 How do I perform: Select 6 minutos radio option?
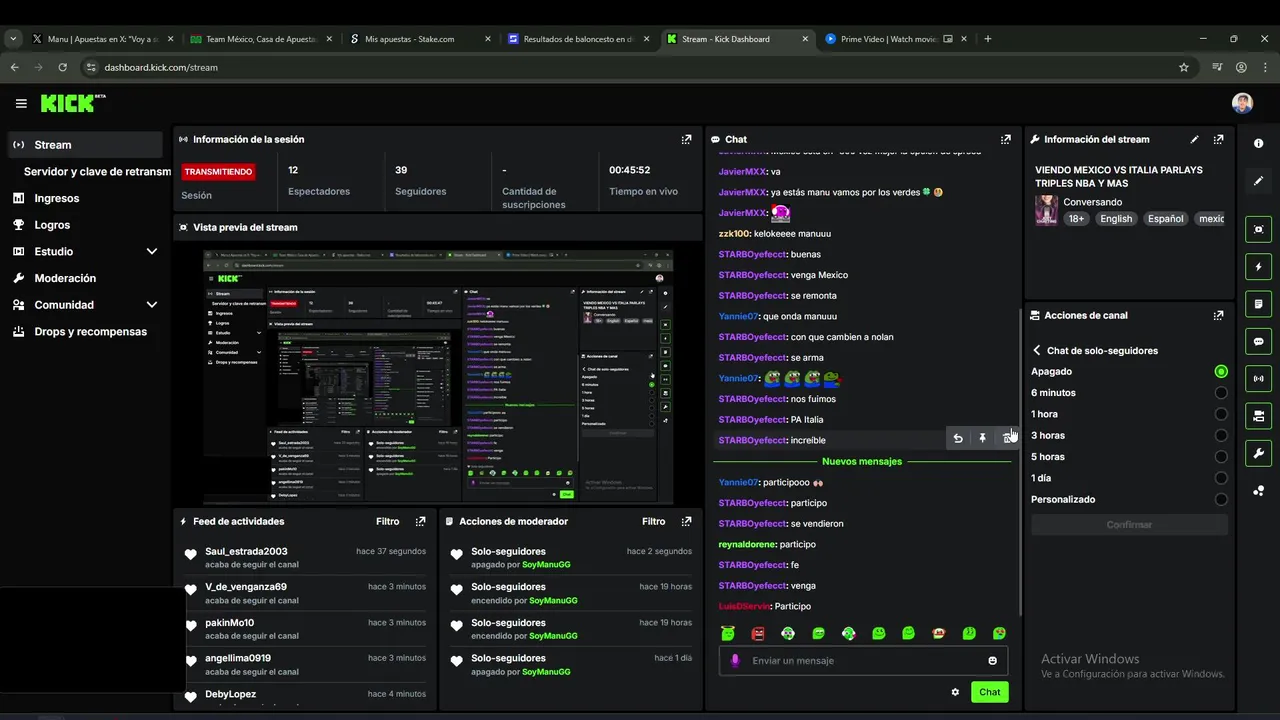[1221, 393]
